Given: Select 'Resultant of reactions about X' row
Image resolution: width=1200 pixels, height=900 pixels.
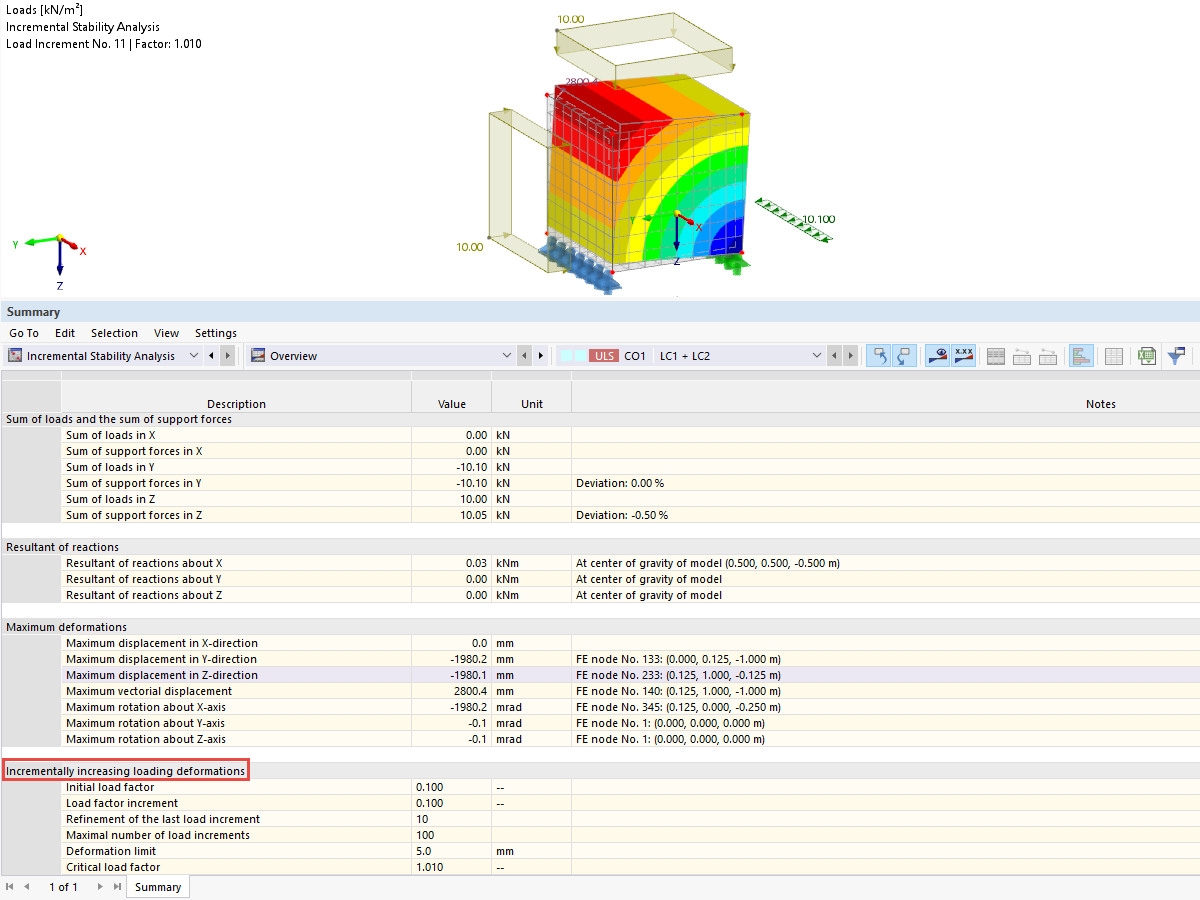Looking at the screenshot, I should click(x=600, y=563).
